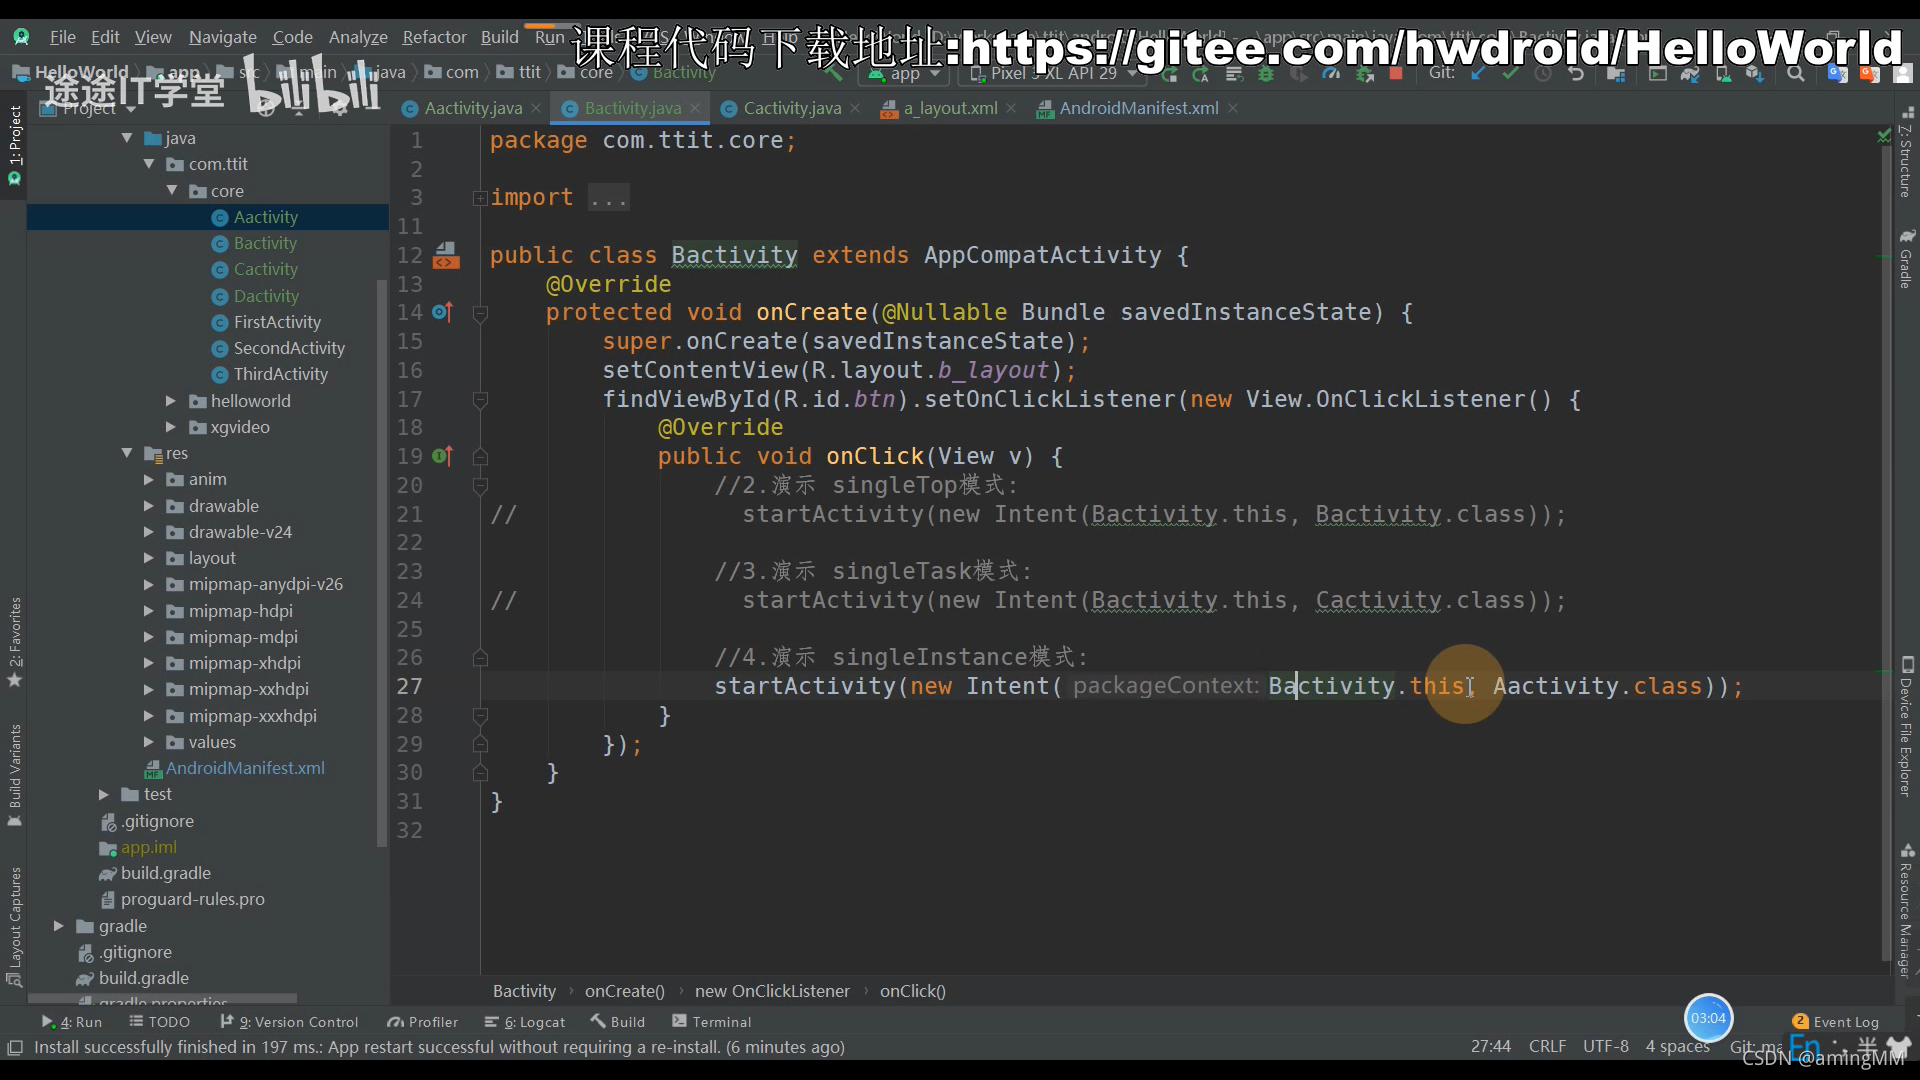This screenshot has height=1080, width=1920.
Task: Click Apply Changes and Restart Activity icon
Action: coord(1201,74)
